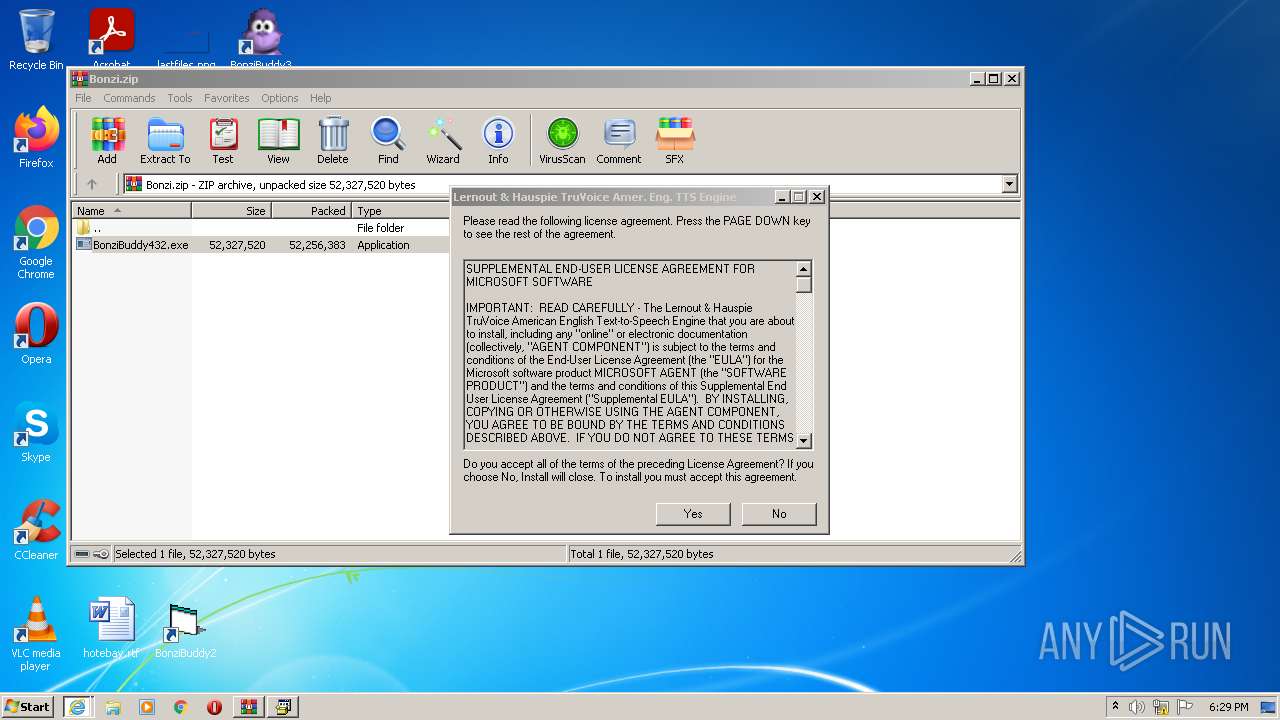The width and height of the screenshot is (1280, 720).
Task: Click the Add toolbar icon in WinRAR
Action: pyautogui.click(x=107, y=140)
